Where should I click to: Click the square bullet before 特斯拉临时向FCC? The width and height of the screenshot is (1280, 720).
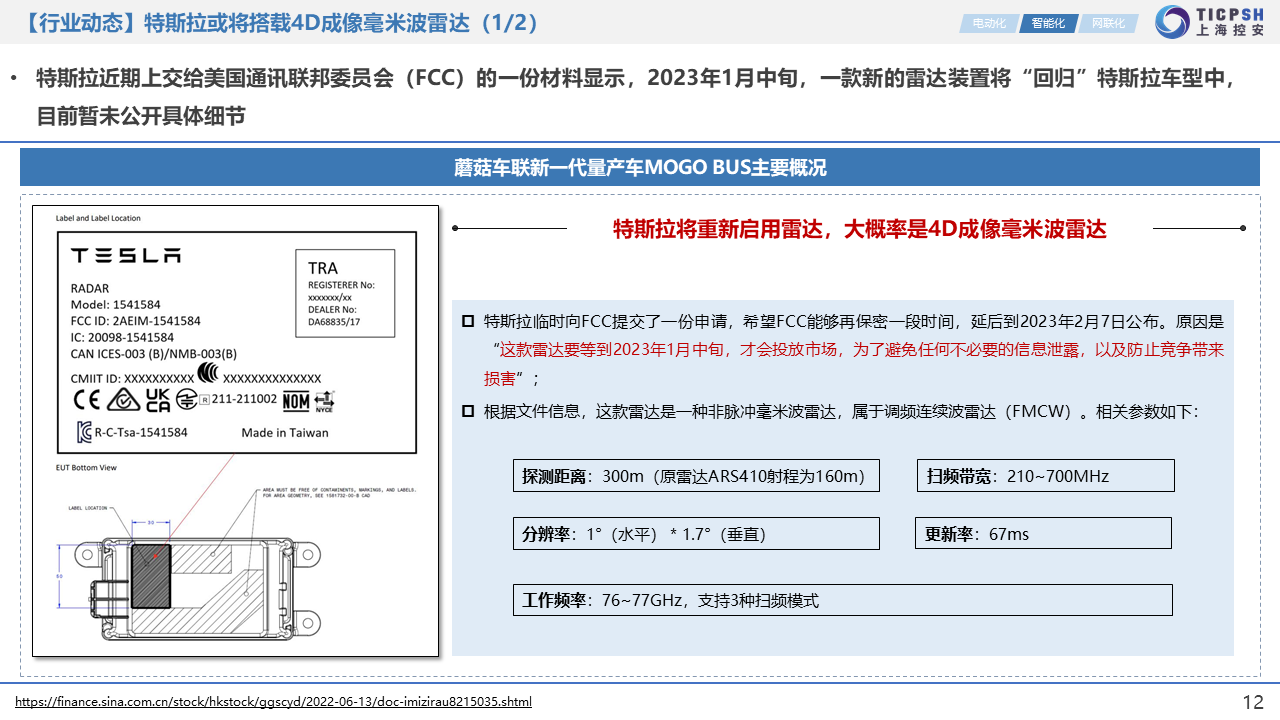(x=468, y=322)
